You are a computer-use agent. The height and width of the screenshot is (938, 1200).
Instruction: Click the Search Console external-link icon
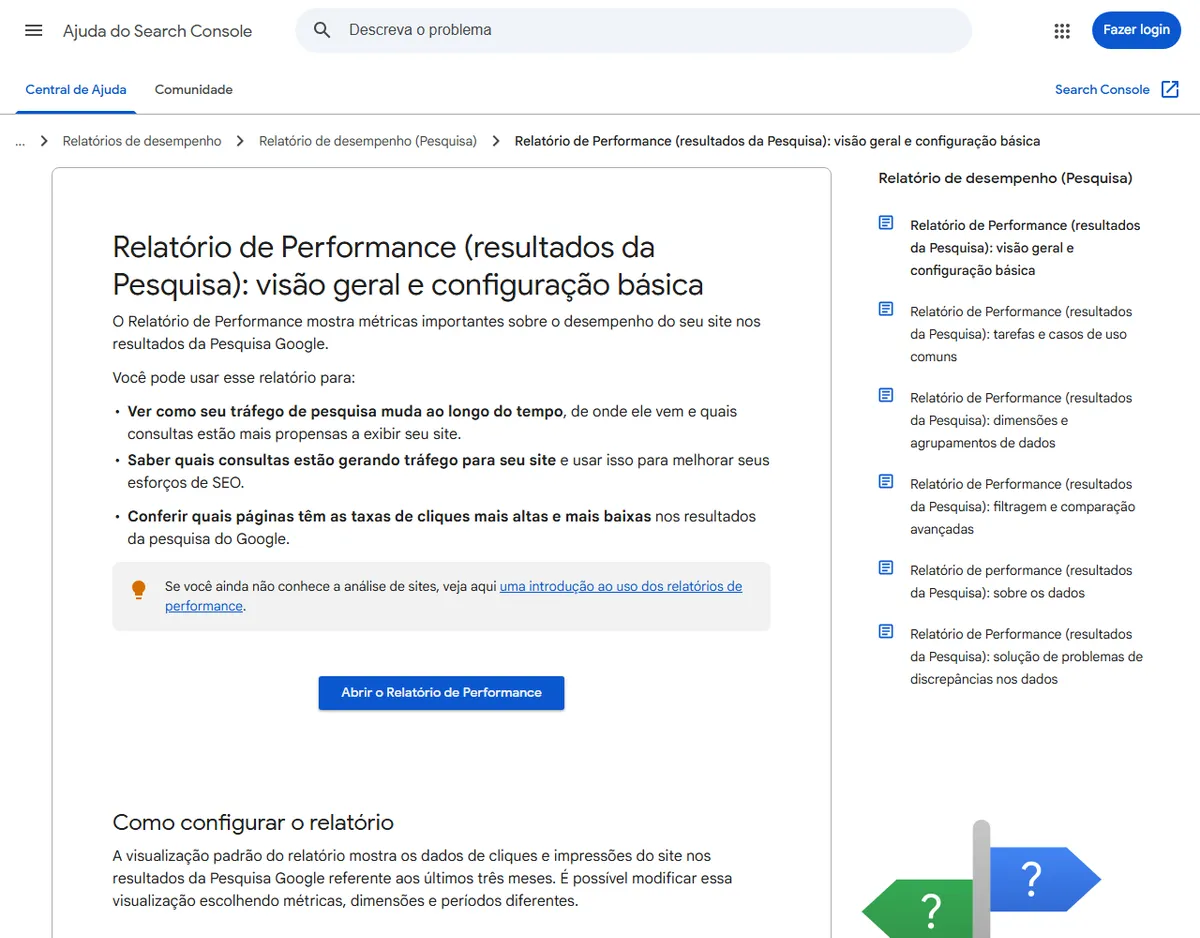click(1170, 89)
